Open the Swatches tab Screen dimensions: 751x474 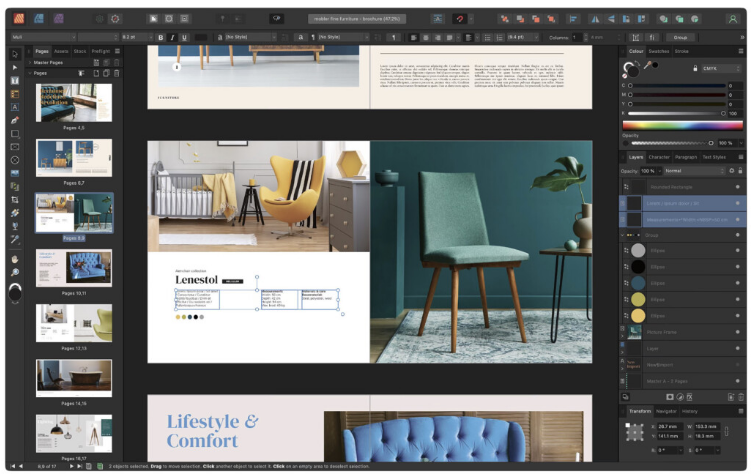[x=659, y=50]
